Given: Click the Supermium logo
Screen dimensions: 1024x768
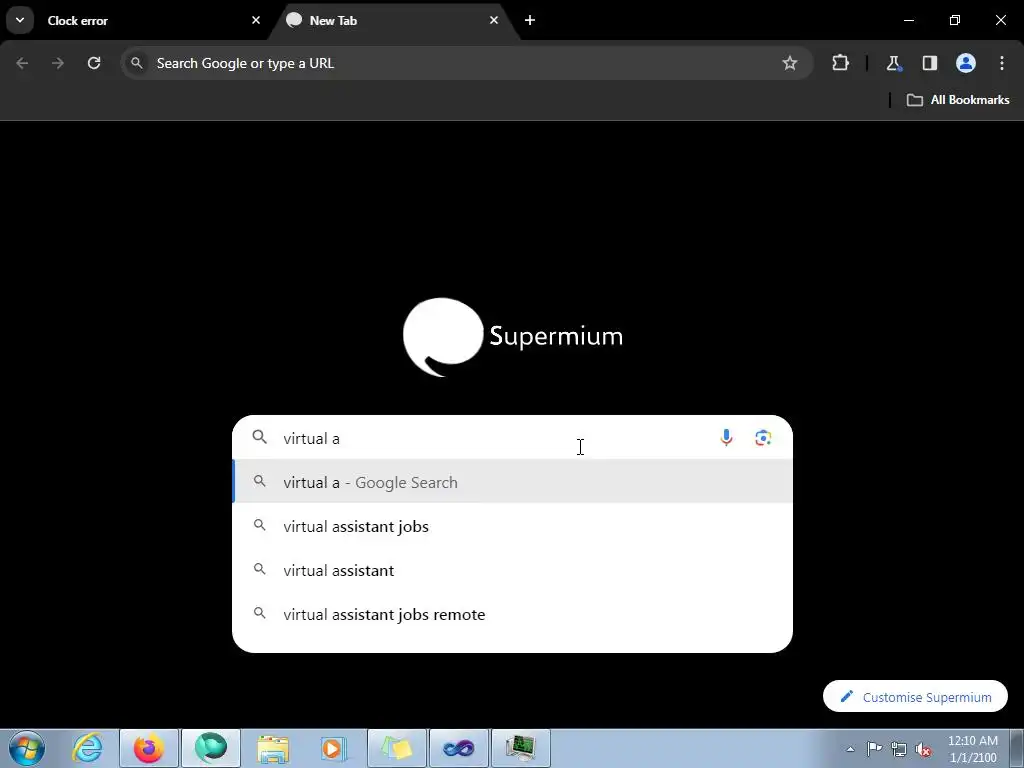Looking at the screenshot, I should [x=513, y=336].
